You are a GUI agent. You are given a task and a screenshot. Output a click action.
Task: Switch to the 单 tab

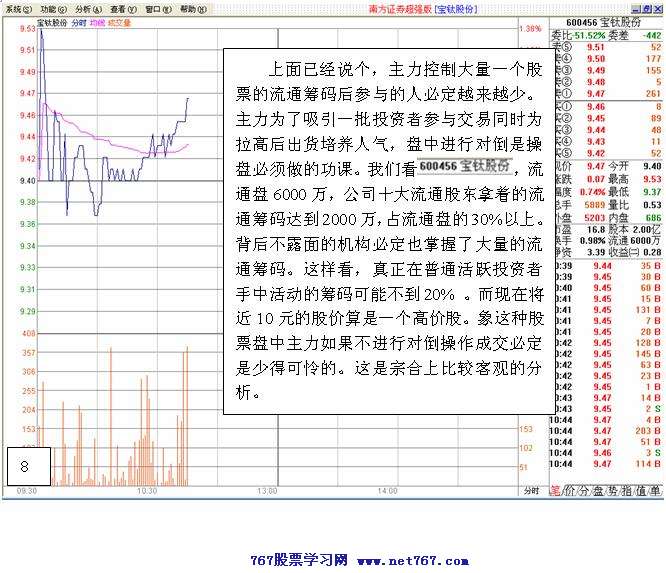pyautogui.click(x=654, y=492)
